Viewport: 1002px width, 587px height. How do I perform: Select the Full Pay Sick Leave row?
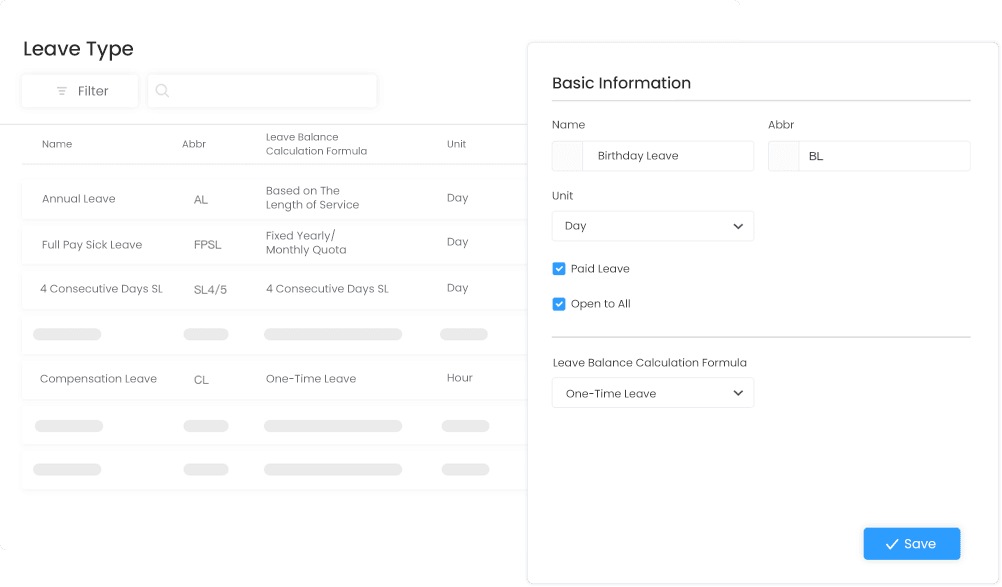pyautogui.click(x=274, y=244)
